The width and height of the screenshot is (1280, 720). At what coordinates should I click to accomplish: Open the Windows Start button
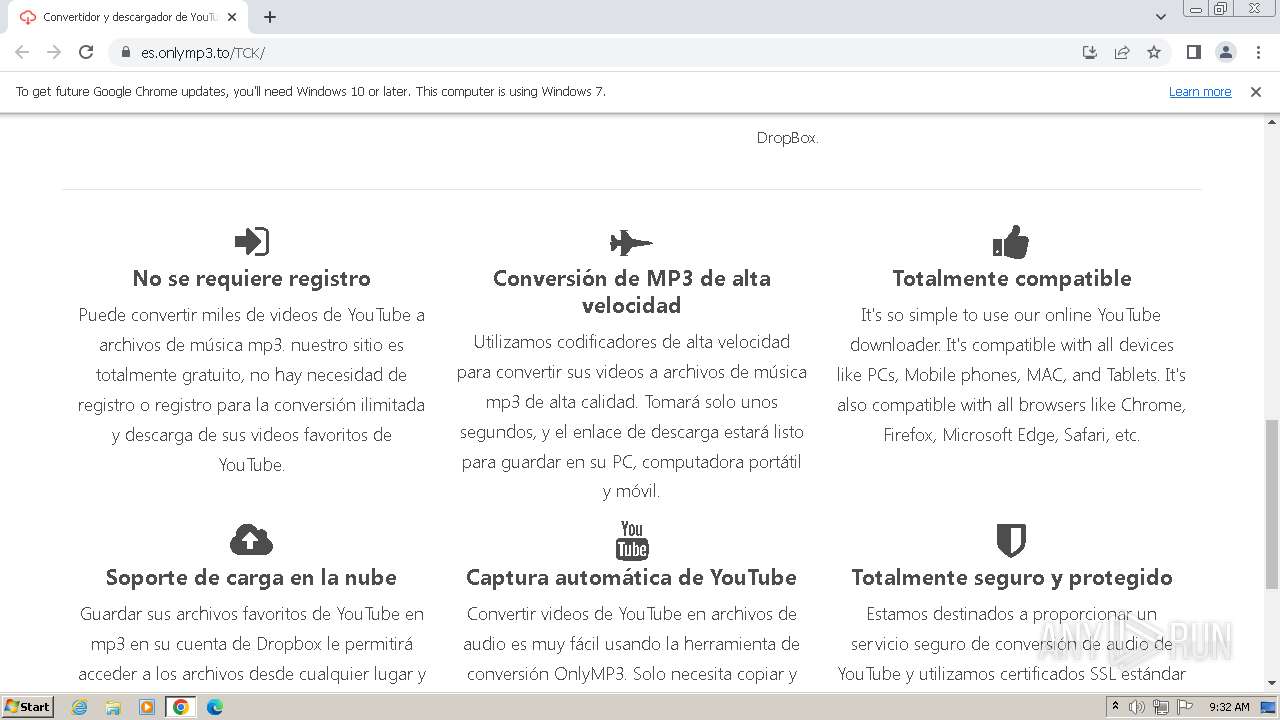coord(28,707)
